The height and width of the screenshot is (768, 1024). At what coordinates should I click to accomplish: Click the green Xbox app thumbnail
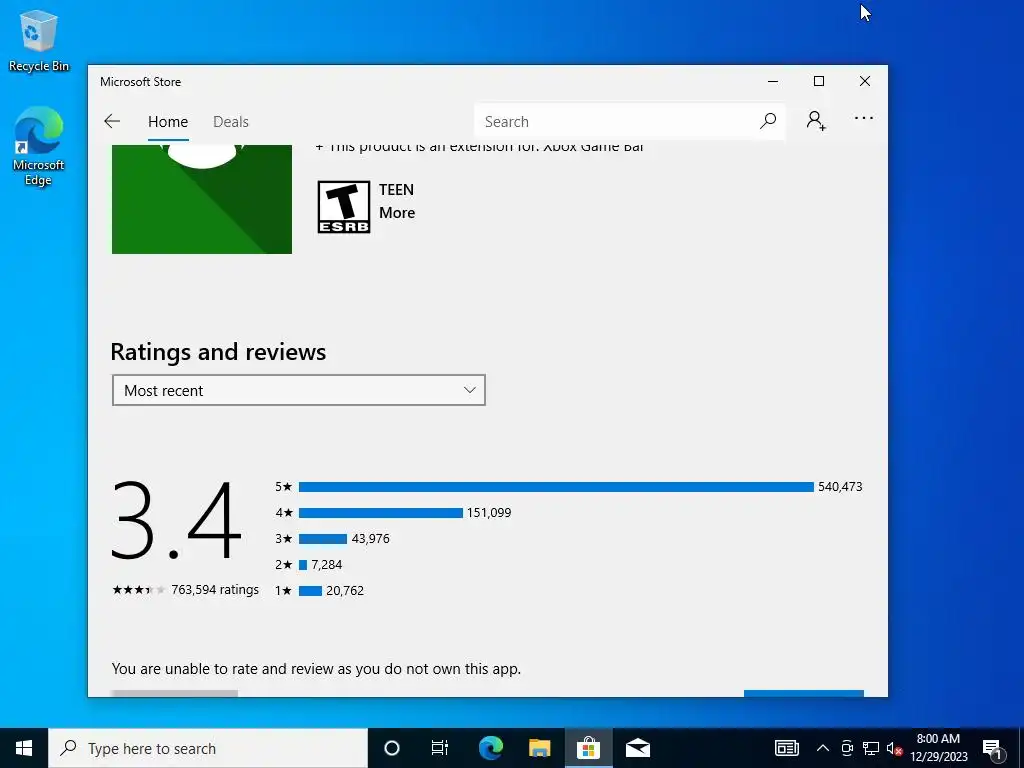[x=202, y=199]
